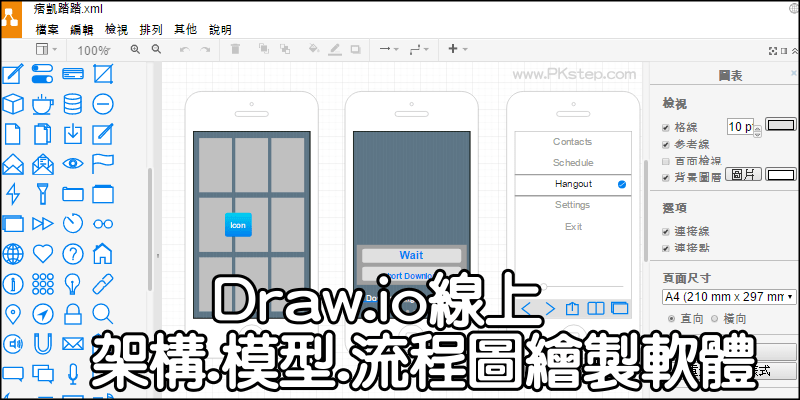Open the page view layout dropdown

point(46,49)
